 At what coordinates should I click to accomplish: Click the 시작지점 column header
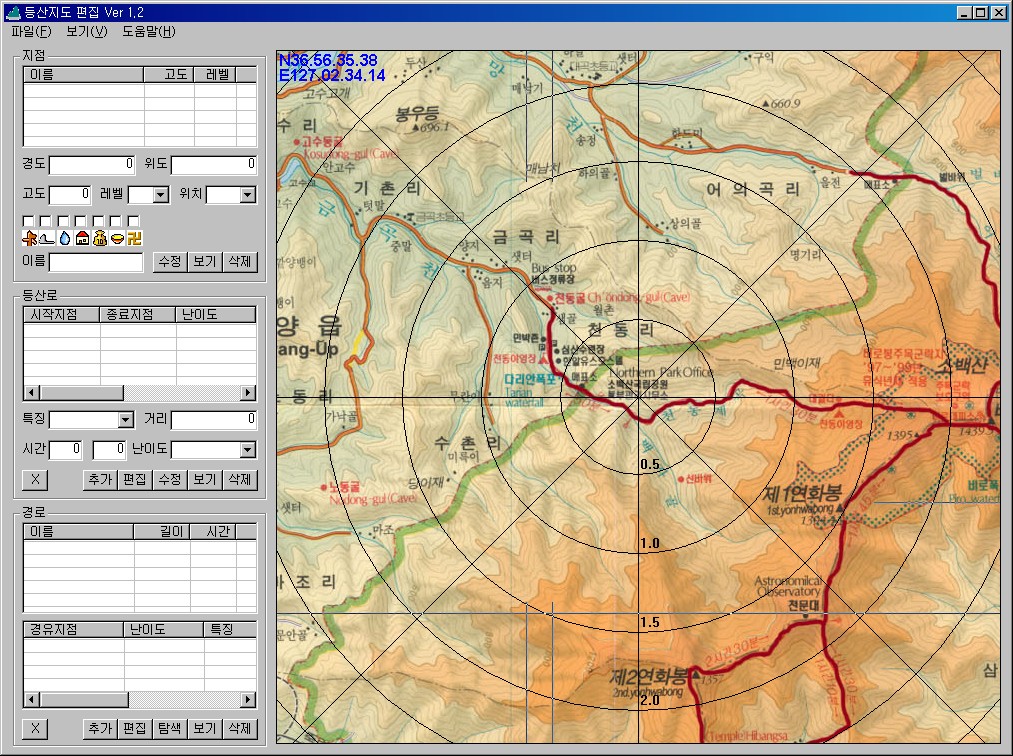62,315
